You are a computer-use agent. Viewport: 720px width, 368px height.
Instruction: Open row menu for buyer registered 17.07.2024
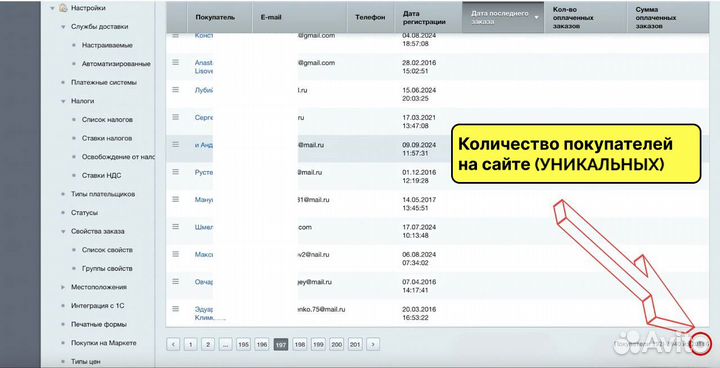pos(175,226)
